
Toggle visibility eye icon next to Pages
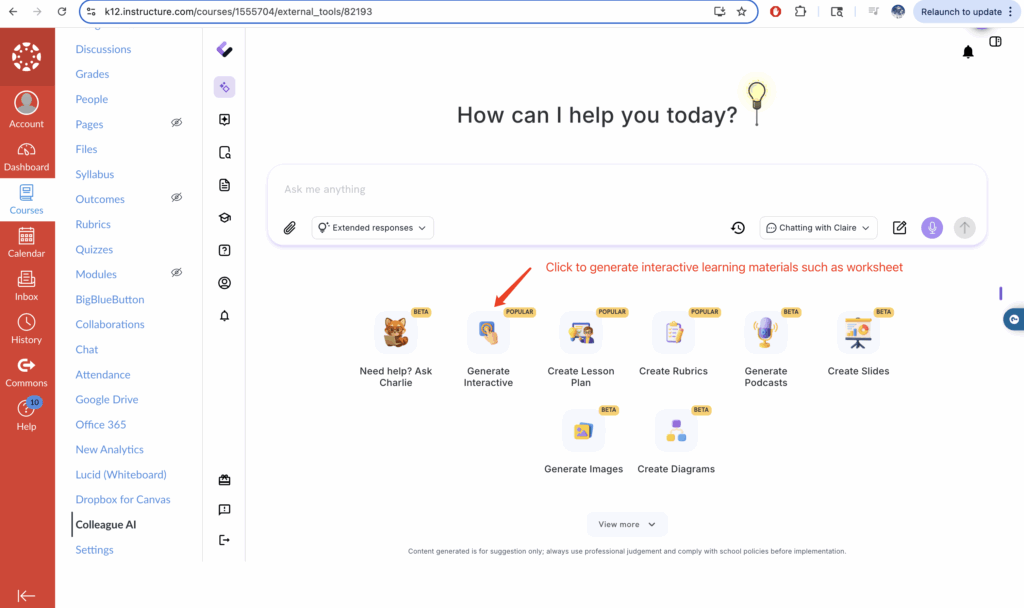176,123
